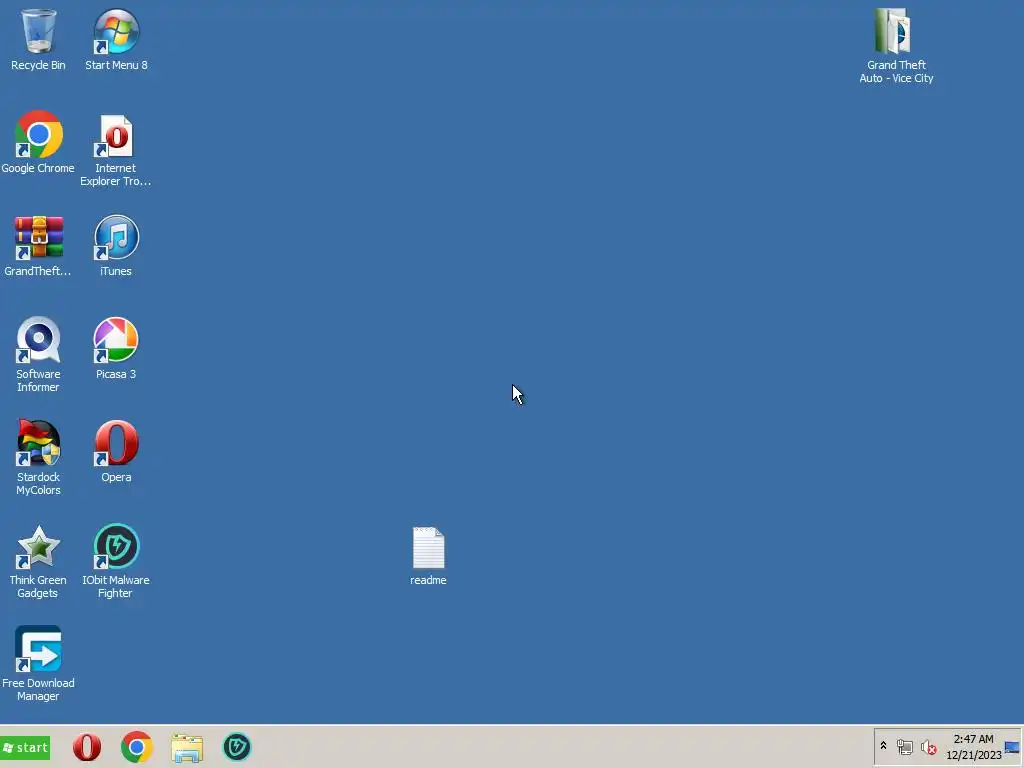This screenshot has width=1024, height=768.
Task: Open the green start button
Action: tap(25, 748)
